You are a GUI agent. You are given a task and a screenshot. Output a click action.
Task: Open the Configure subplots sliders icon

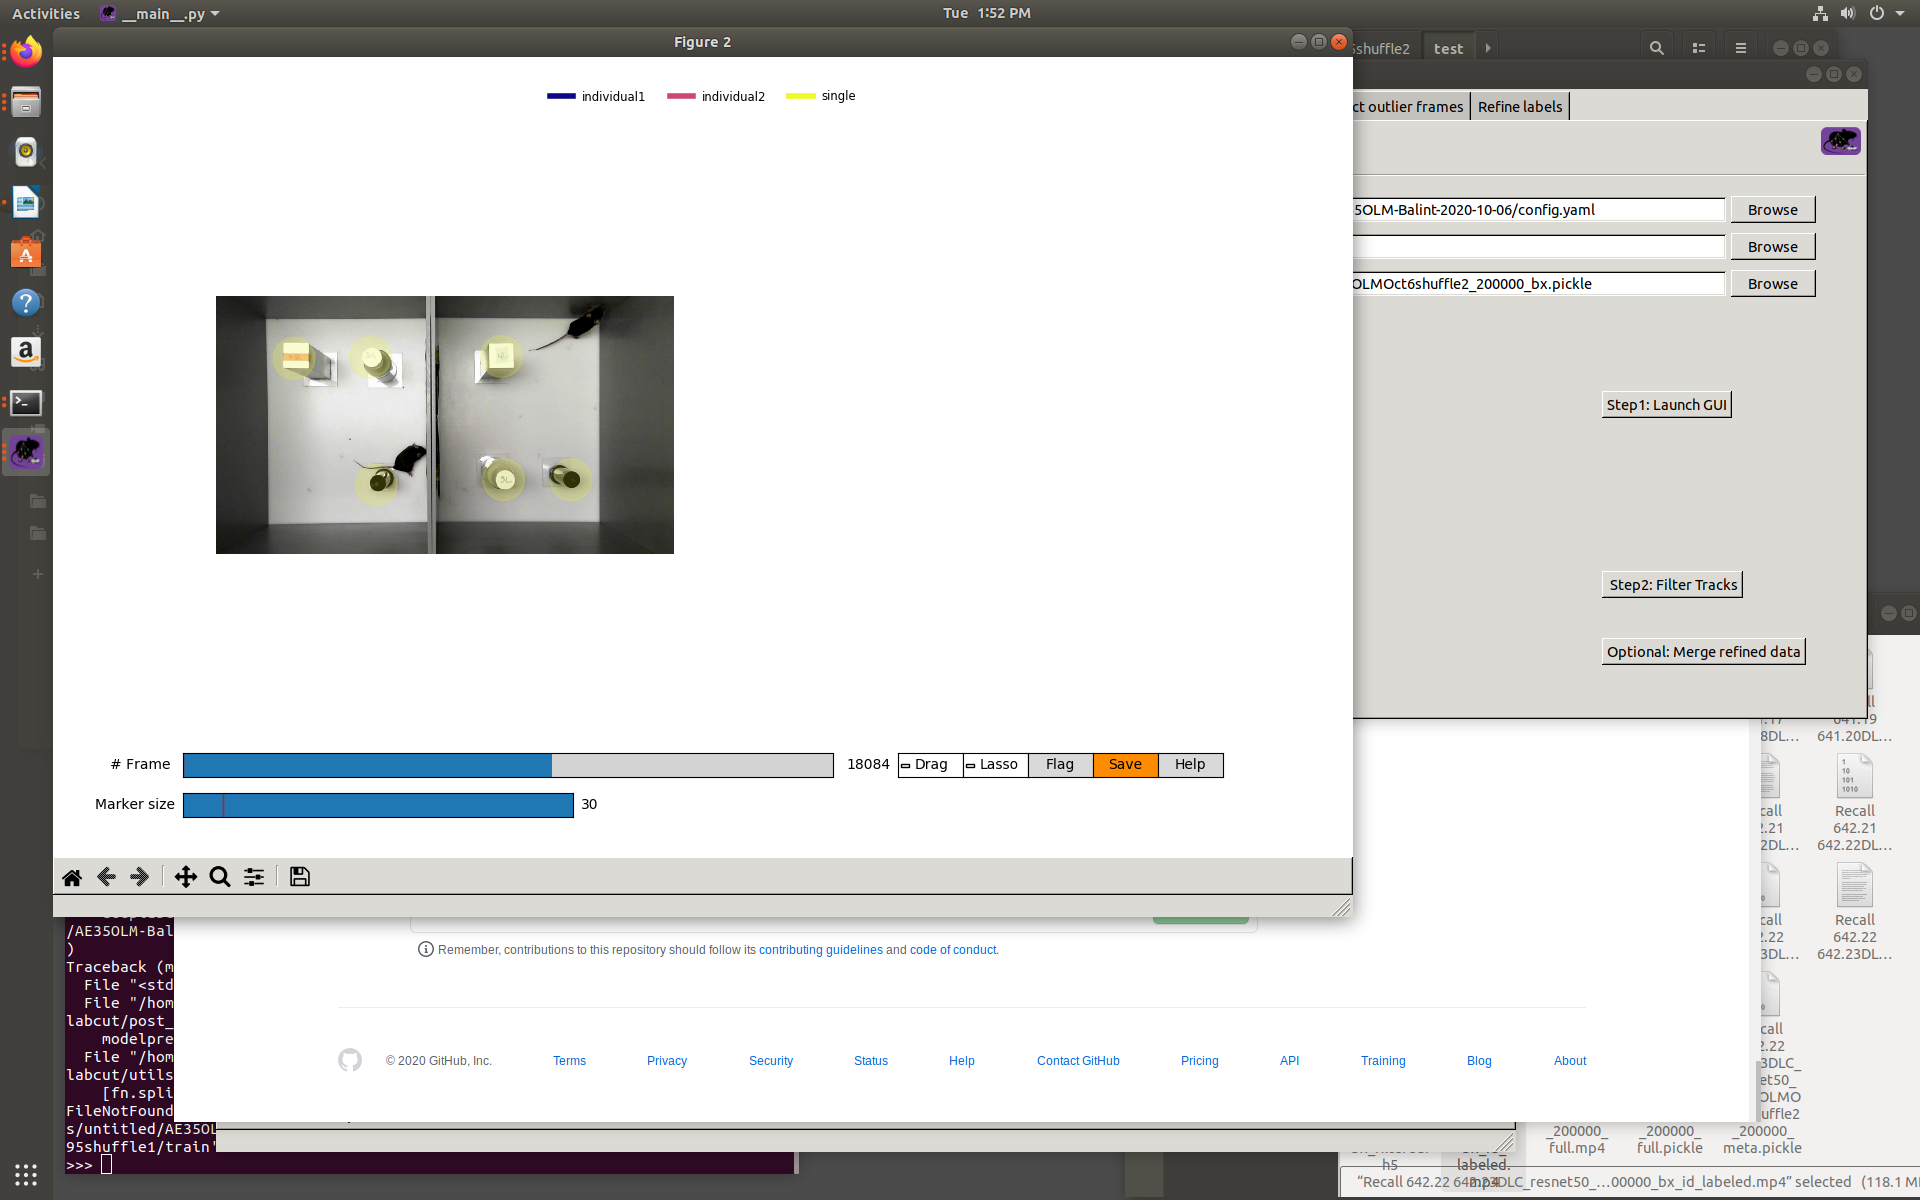click(x=253, y=877)
